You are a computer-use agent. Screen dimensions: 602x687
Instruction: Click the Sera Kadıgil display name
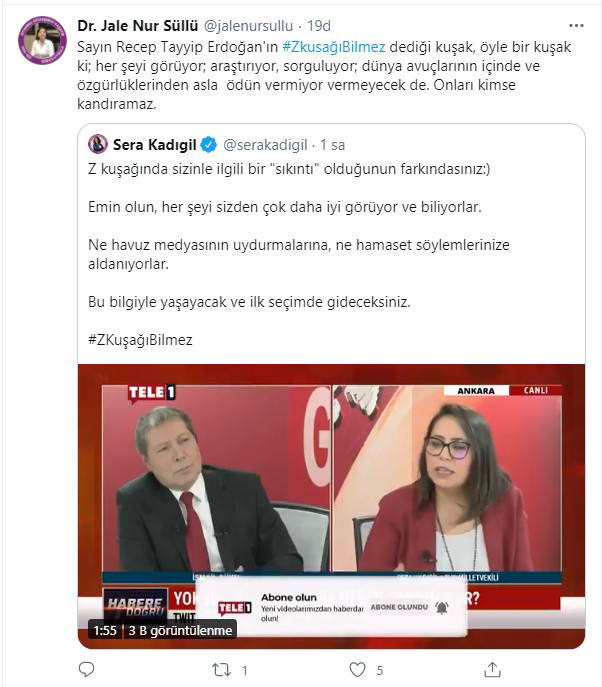(x=154, y=145)
